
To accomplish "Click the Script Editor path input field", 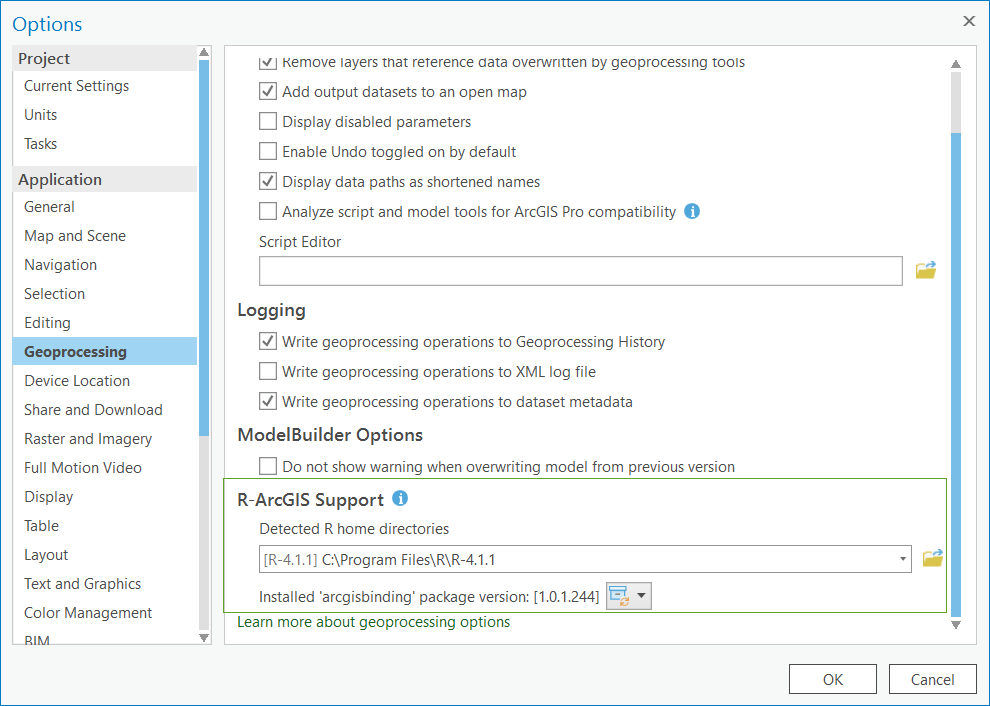I will coord(580,271).
